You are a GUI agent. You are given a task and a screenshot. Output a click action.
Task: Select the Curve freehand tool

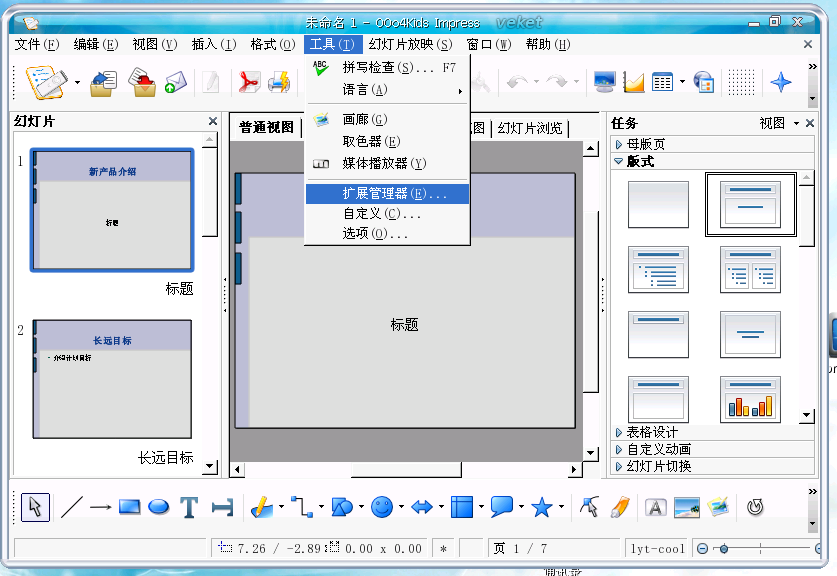click(261, 507)
